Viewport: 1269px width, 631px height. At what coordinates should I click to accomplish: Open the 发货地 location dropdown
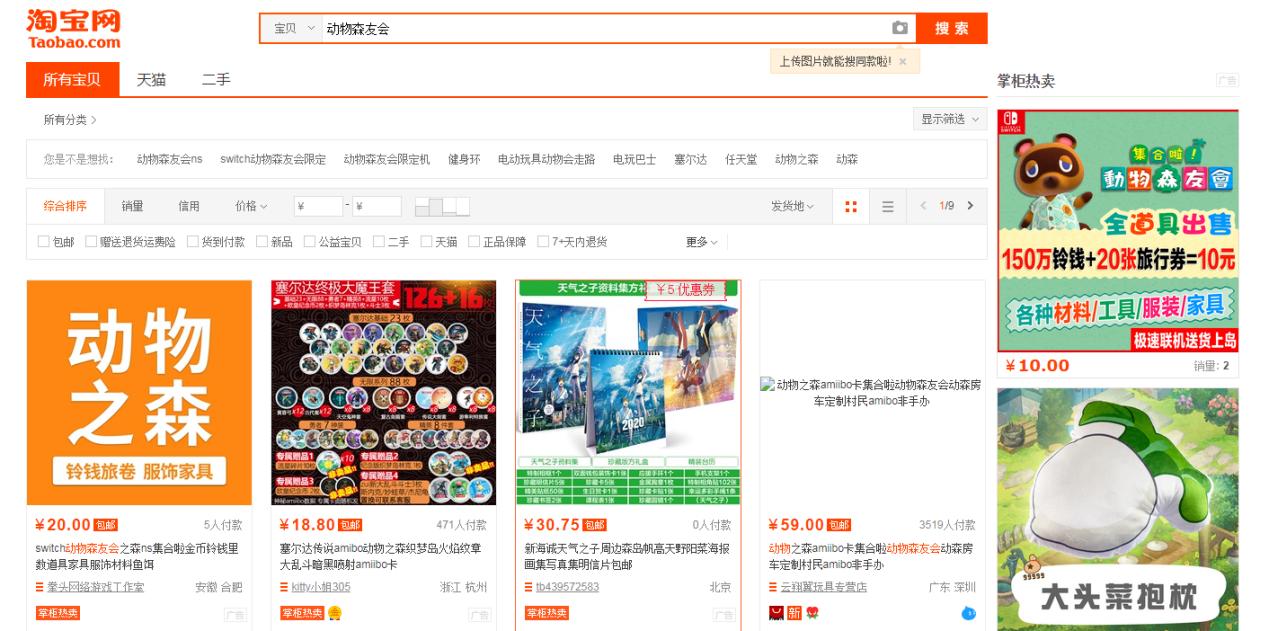tap(790, 207)
